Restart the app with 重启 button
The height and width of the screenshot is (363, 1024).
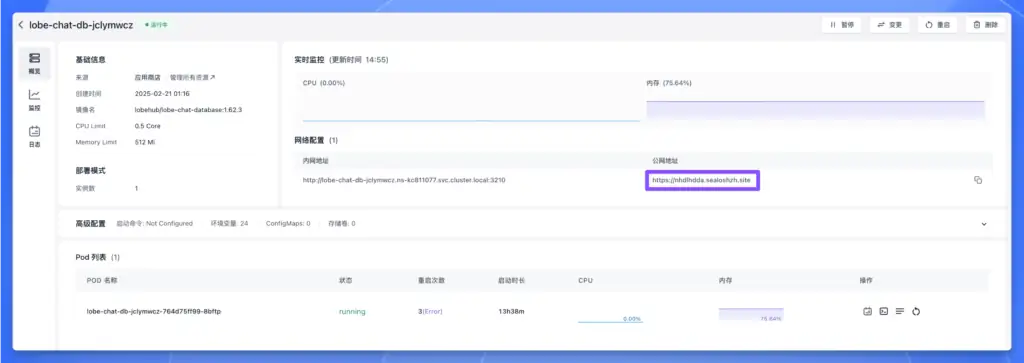[x=937, y=25]
